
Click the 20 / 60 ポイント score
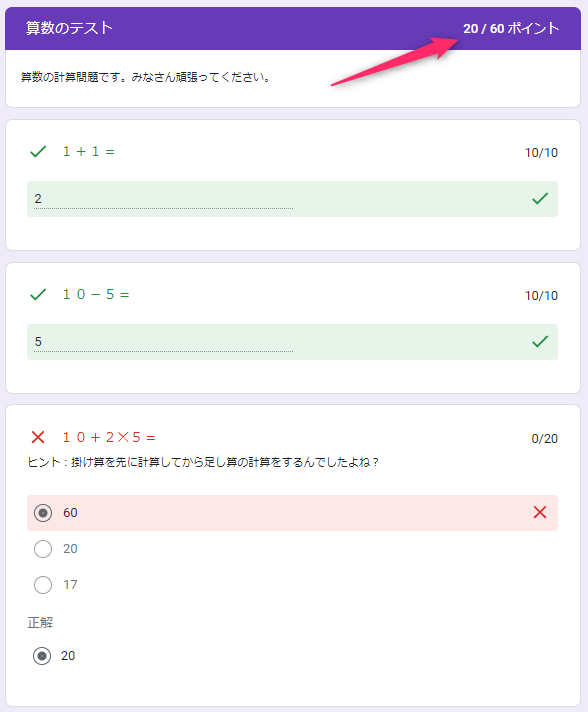[x=511, y=29]
